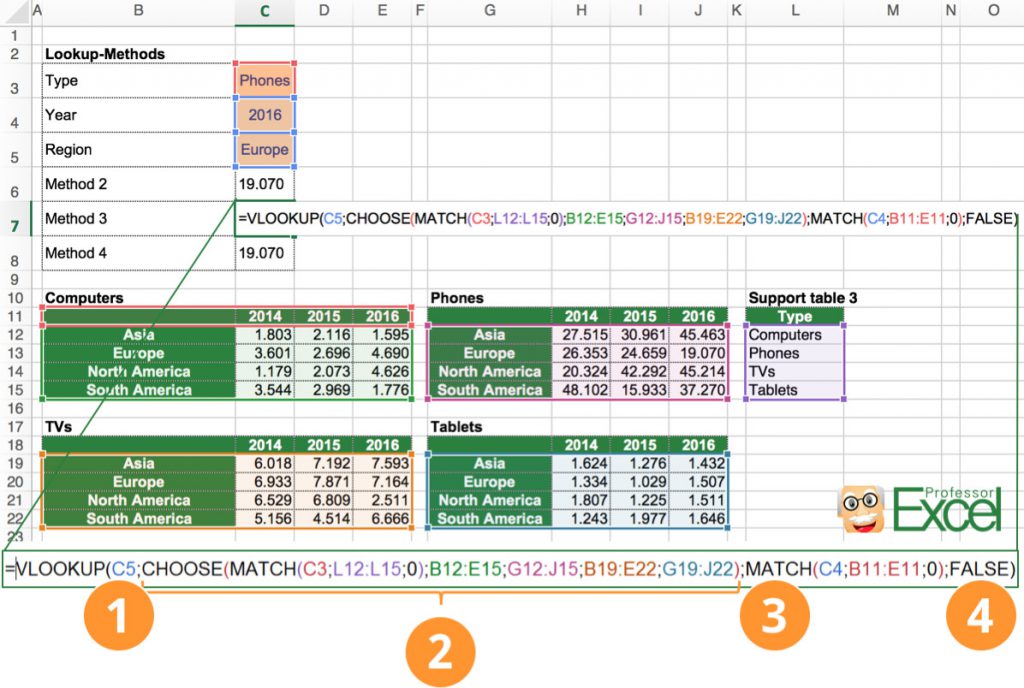This screenshot has height=688, width=1024.
Task: Click the 'Year' label cell
Action: click(138, 115)
